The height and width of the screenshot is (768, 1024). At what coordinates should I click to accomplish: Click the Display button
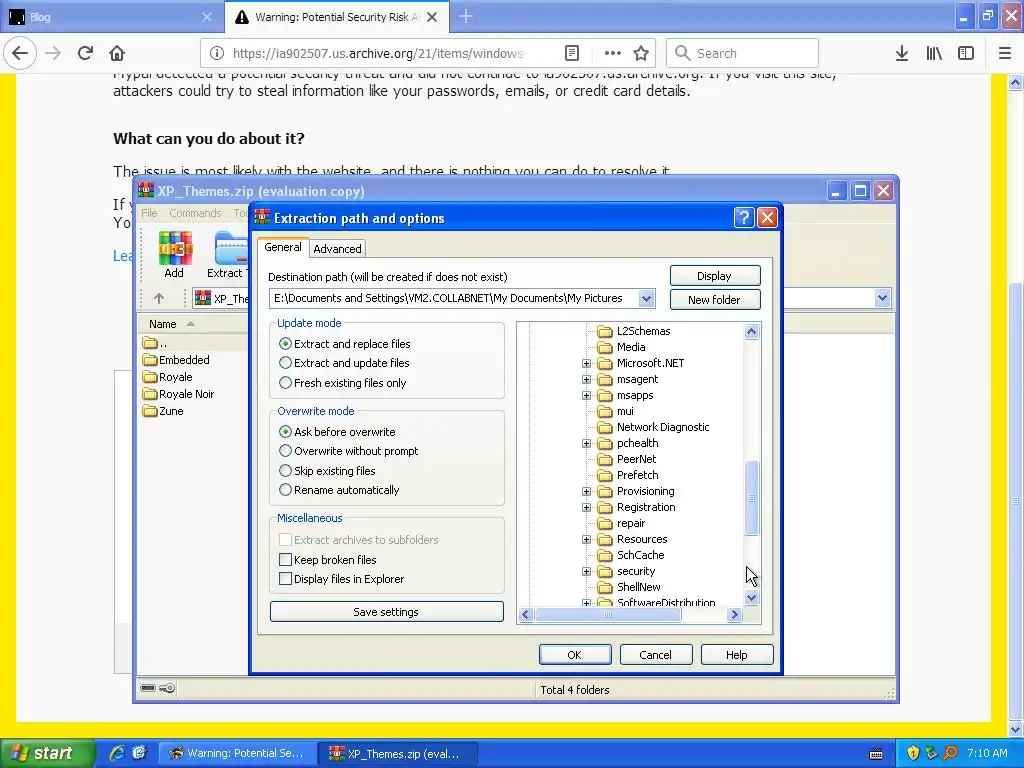tap(714, 276)
